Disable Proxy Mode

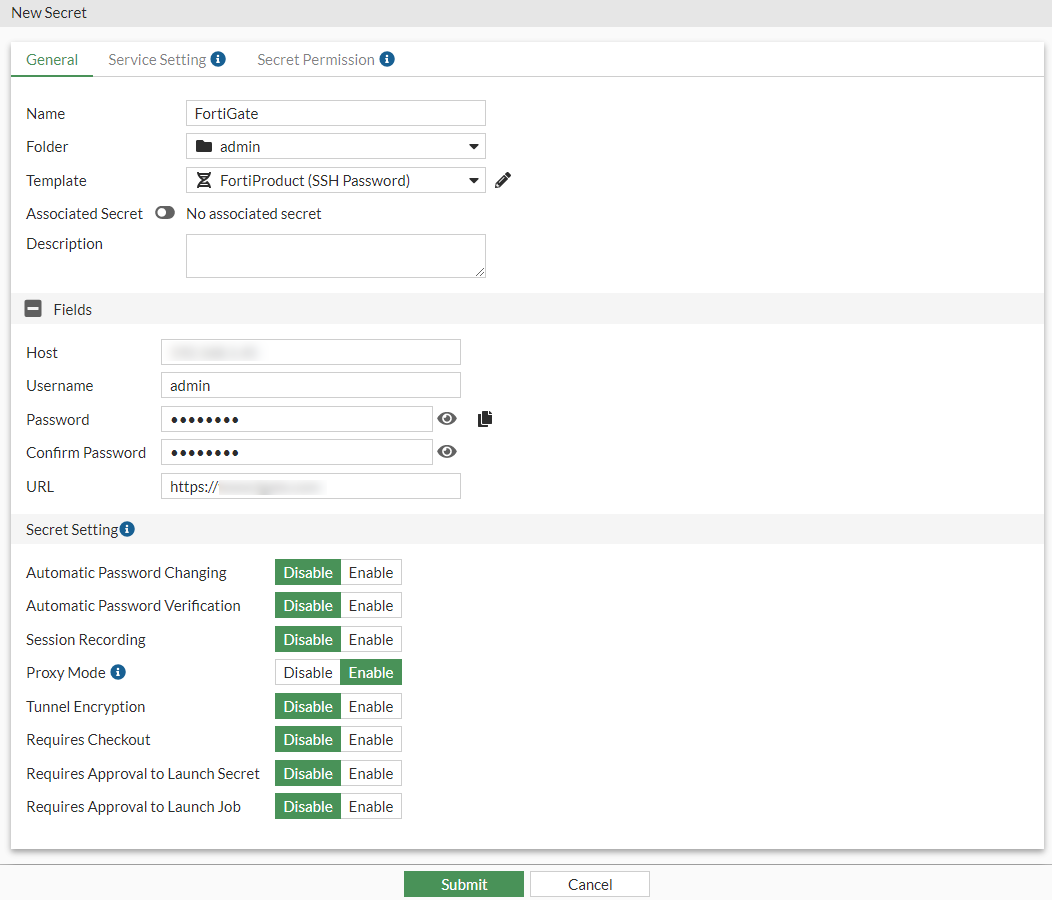[307, 672]
